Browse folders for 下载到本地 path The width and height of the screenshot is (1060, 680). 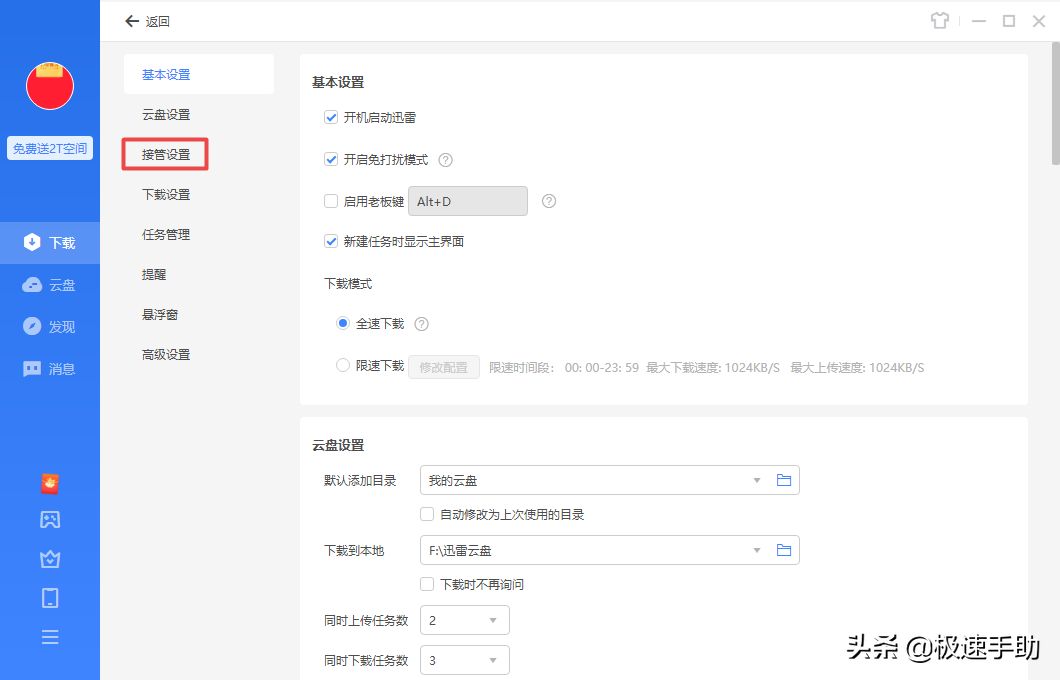pyautogui.click(x=784, y=550)
